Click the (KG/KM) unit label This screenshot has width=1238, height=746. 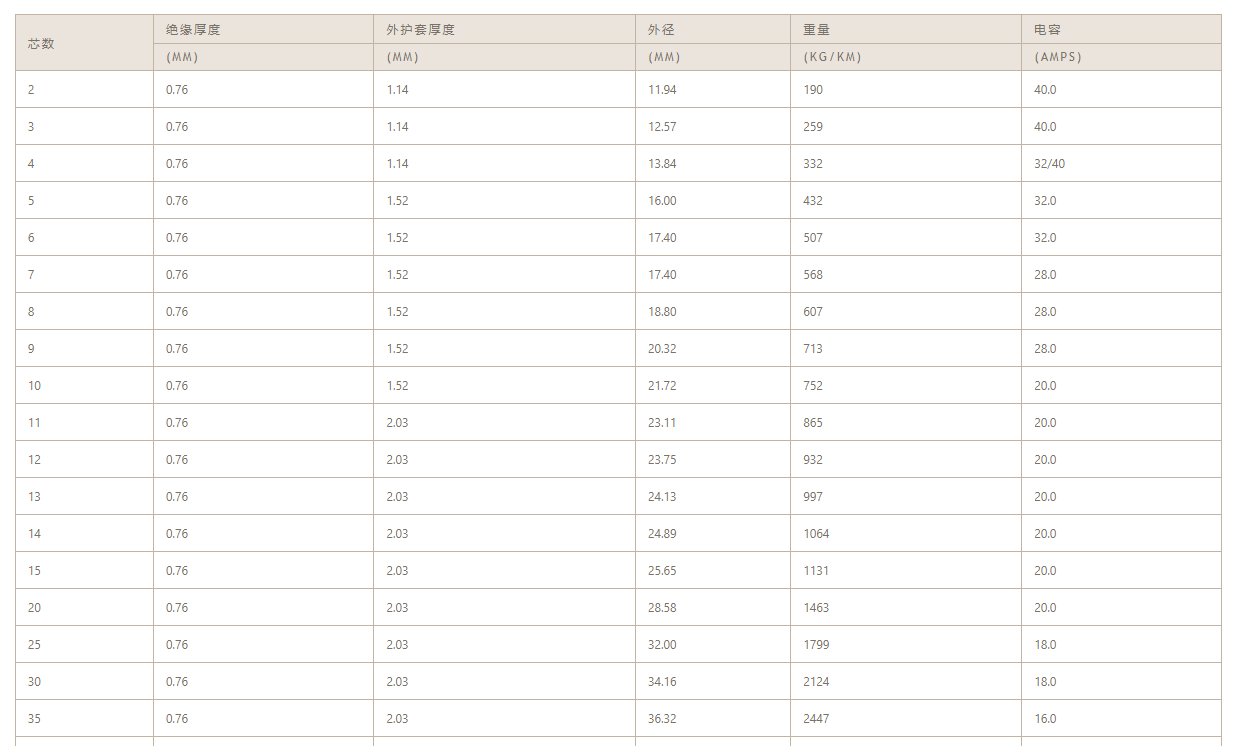coord(832,57)
